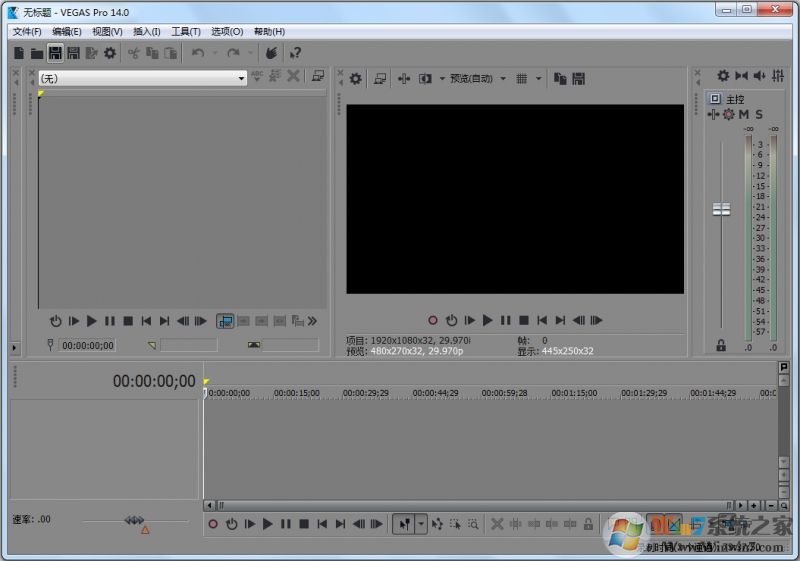This screenshot has height=561, width=800.
Task: Click What's This help cursor icon
Action: point(295,53)
